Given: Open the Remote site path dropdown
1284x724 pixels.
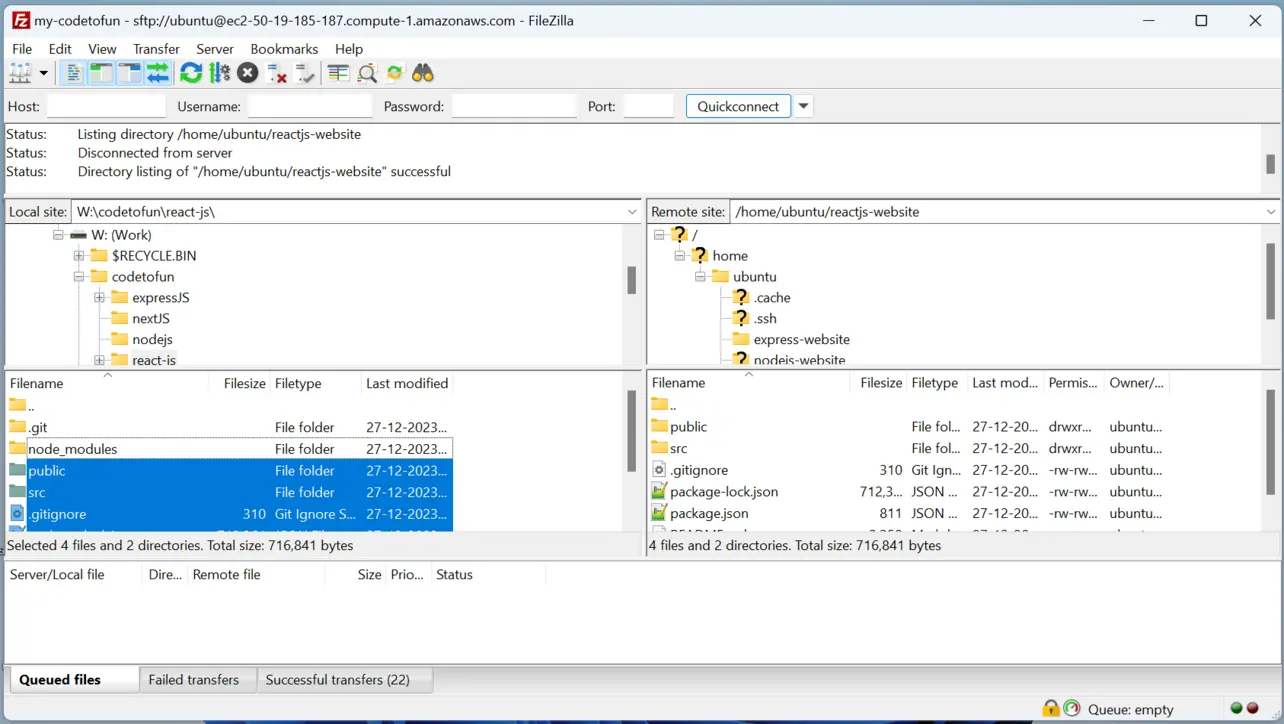Looking at the screenshot, I should click(x=1271, y=212).
